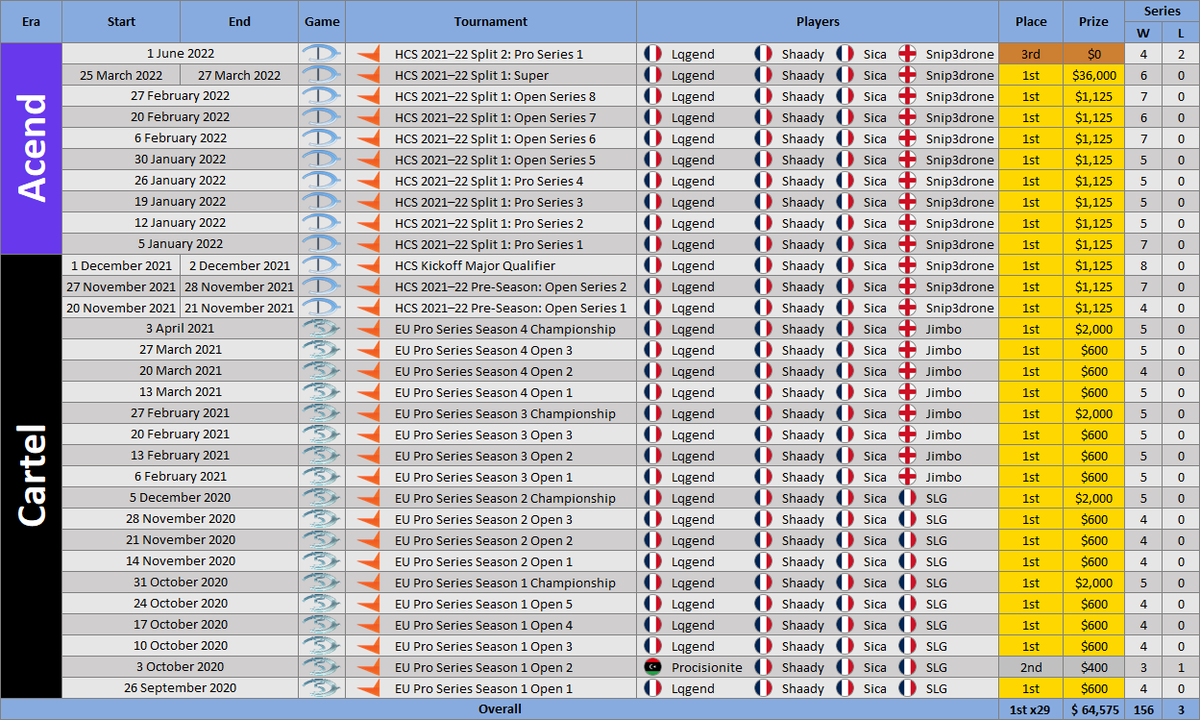Screen dimensions: 1200x720
Task: Click the orange icon beside EU Pro Series Season 2 Open 1
Action: click(368, 561)
